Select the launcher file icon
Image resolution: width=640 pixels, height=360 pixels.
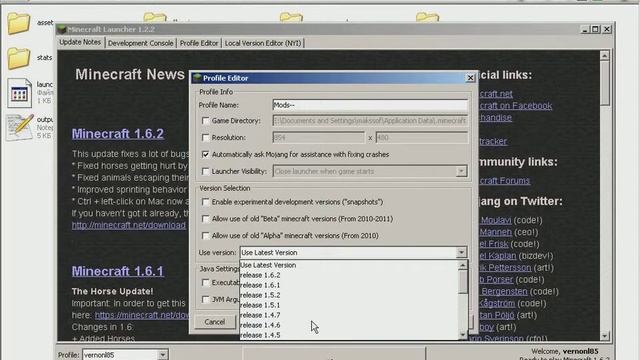19,93
